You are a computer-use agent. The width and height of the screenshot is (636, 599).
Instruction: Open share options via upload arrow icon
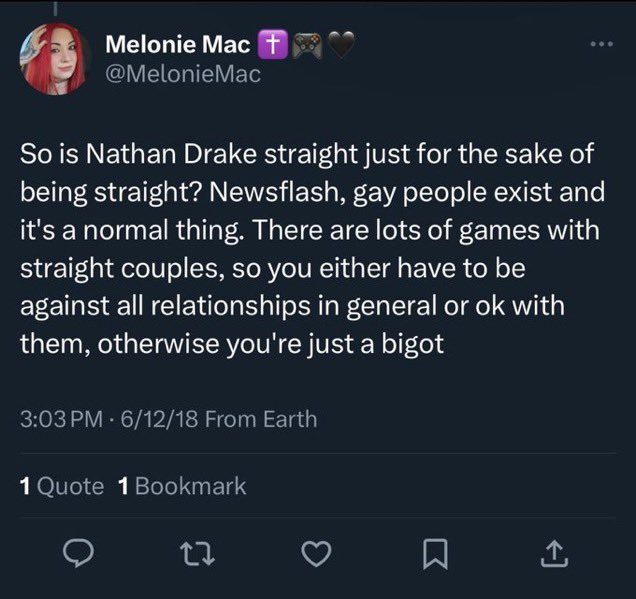coord(554,553)
